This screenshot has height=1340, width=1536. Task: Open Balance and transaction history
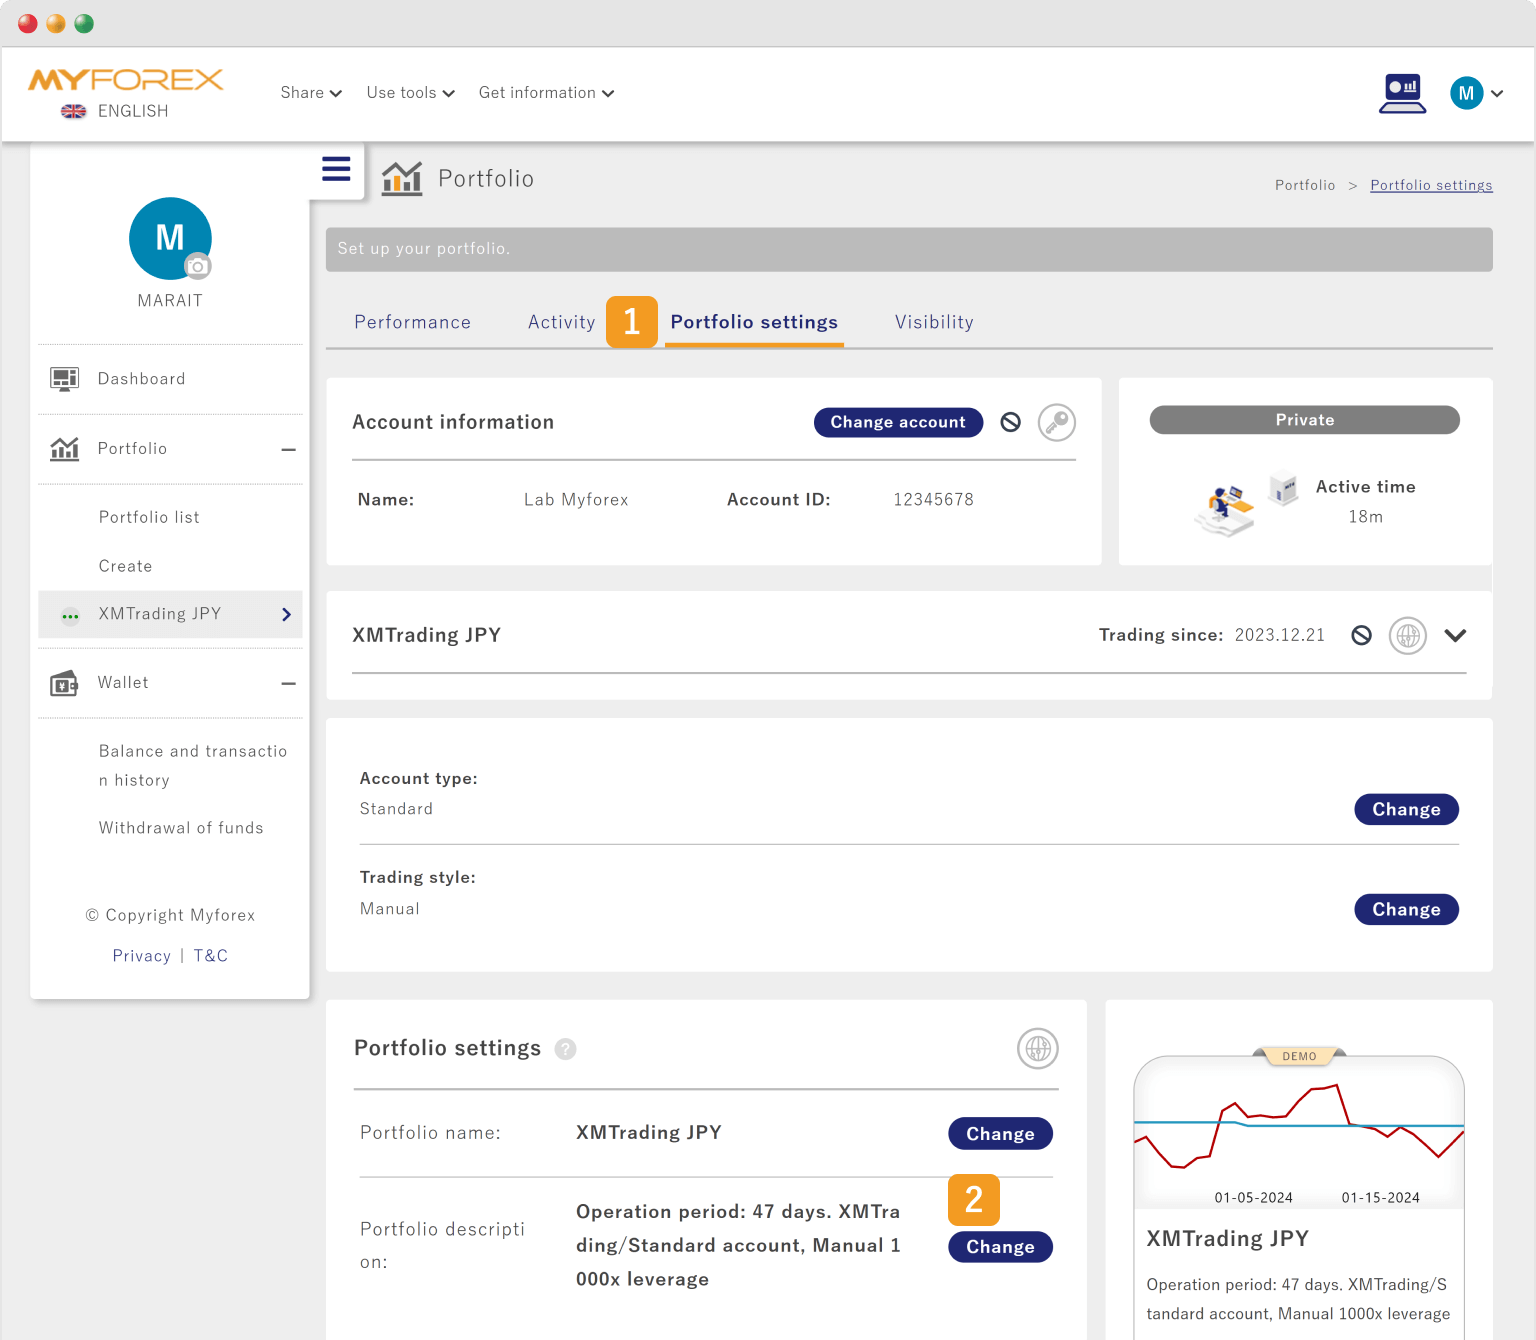192,766
